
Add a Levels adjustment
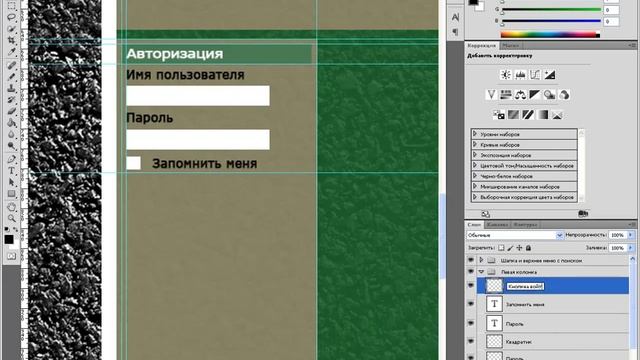click(x=520, y=75)
